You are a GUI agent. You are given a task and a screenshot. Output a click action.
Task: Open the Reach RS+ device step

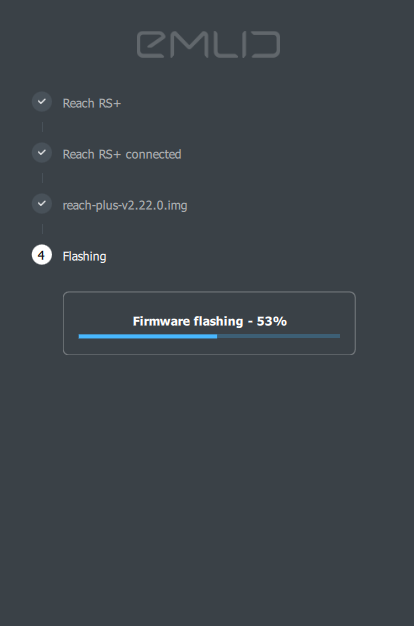click(x=91, y=103)
